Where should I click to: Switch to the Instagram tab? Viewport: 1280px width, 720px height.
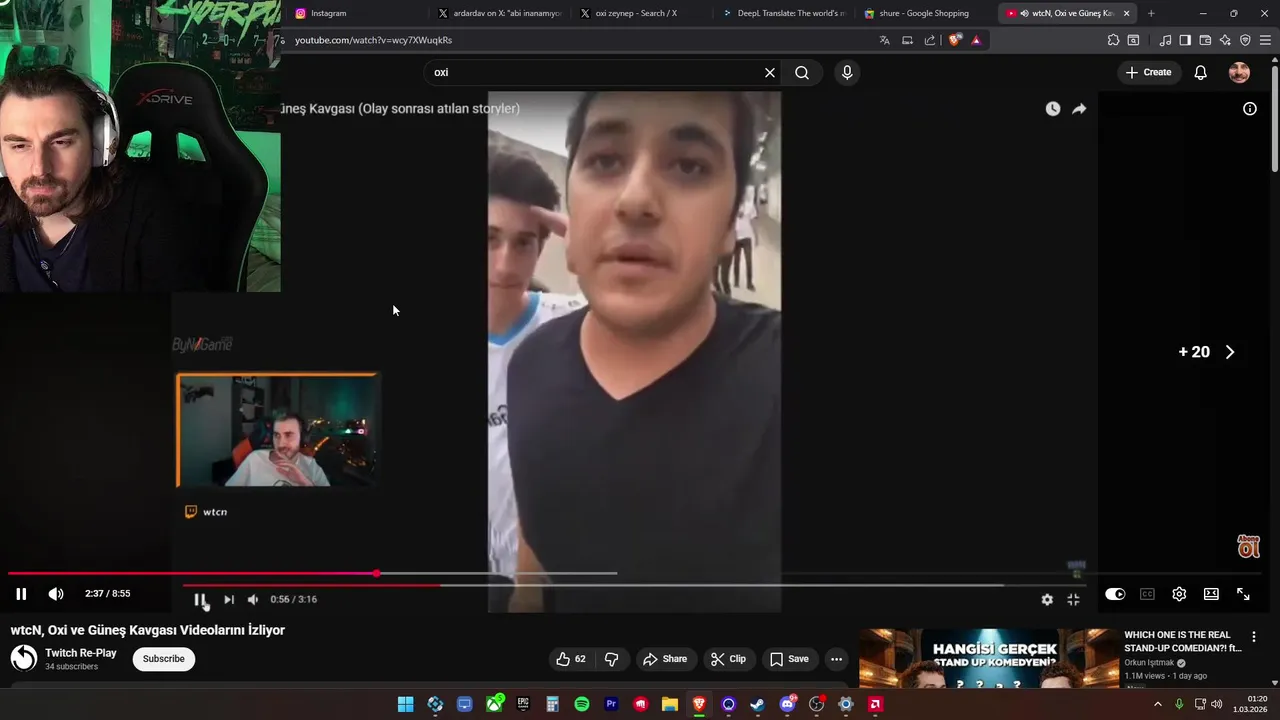pyautogui.click(x=357, y=13)
